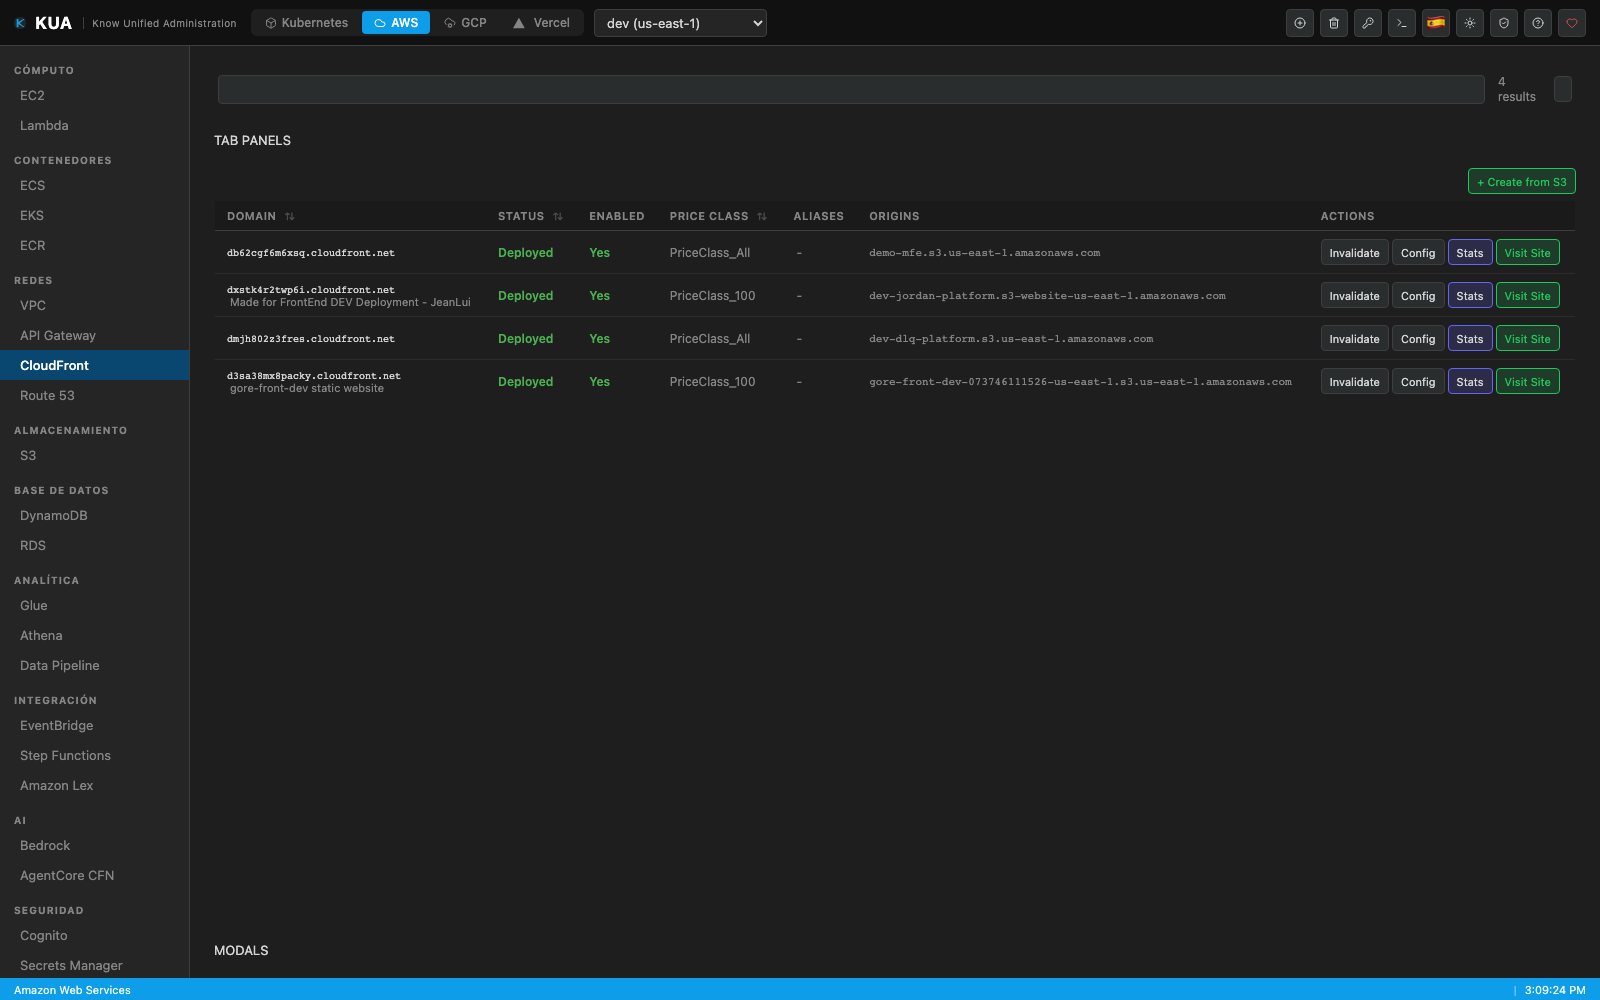Viewport: 1600px width, 1000px height.
Task: Select CloudFront in the sidebar
Action: [x=95, y=366]
